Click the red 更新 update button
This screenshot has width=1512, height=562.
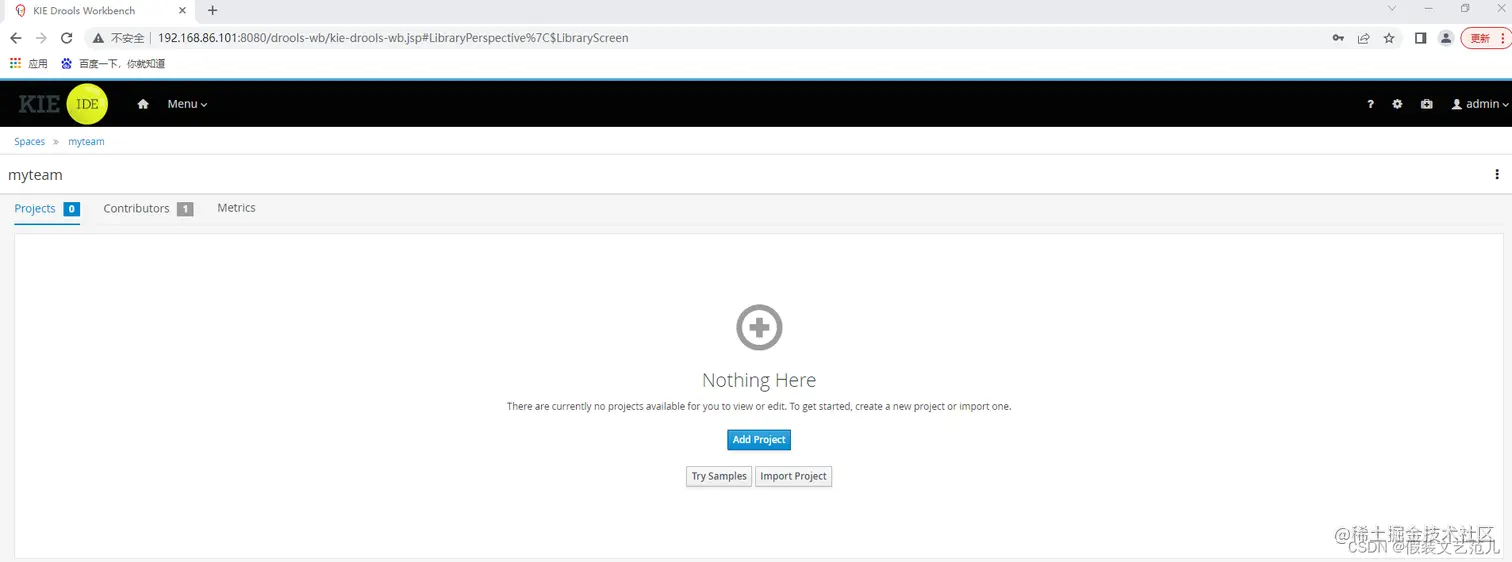[1485, 38]
